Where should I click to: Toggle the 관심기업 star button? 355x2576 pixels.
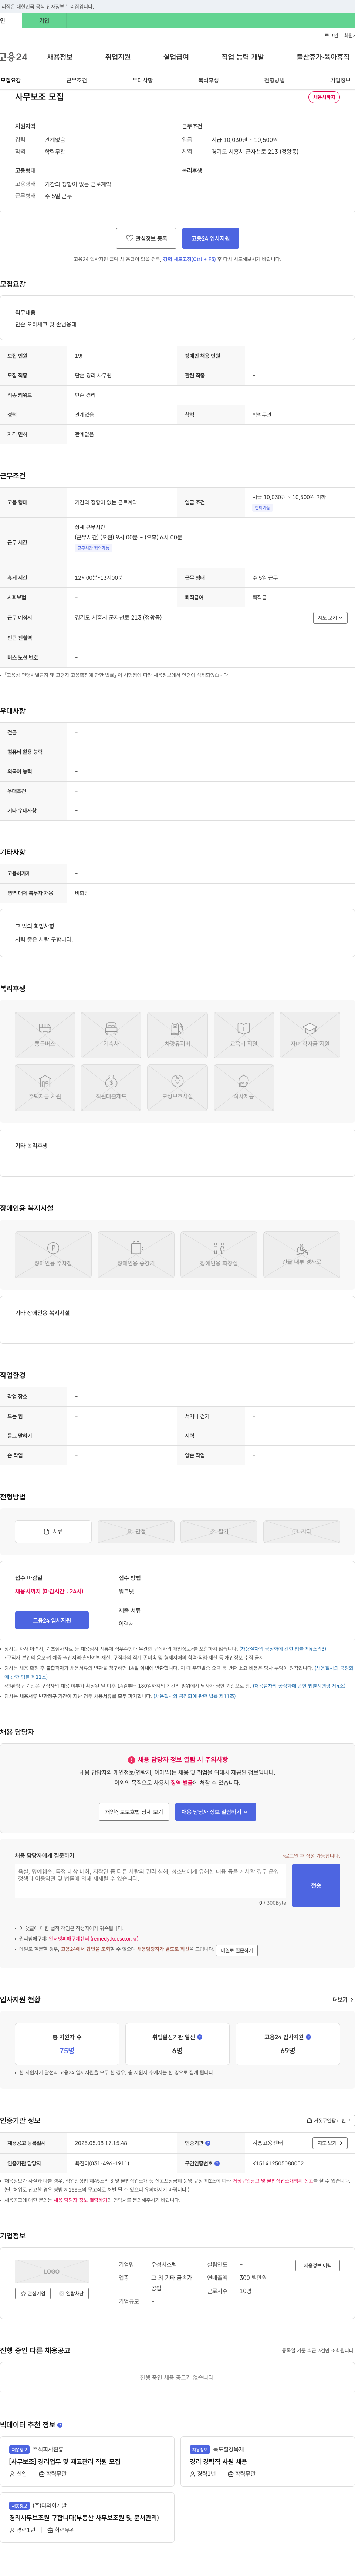[33, 2293]
